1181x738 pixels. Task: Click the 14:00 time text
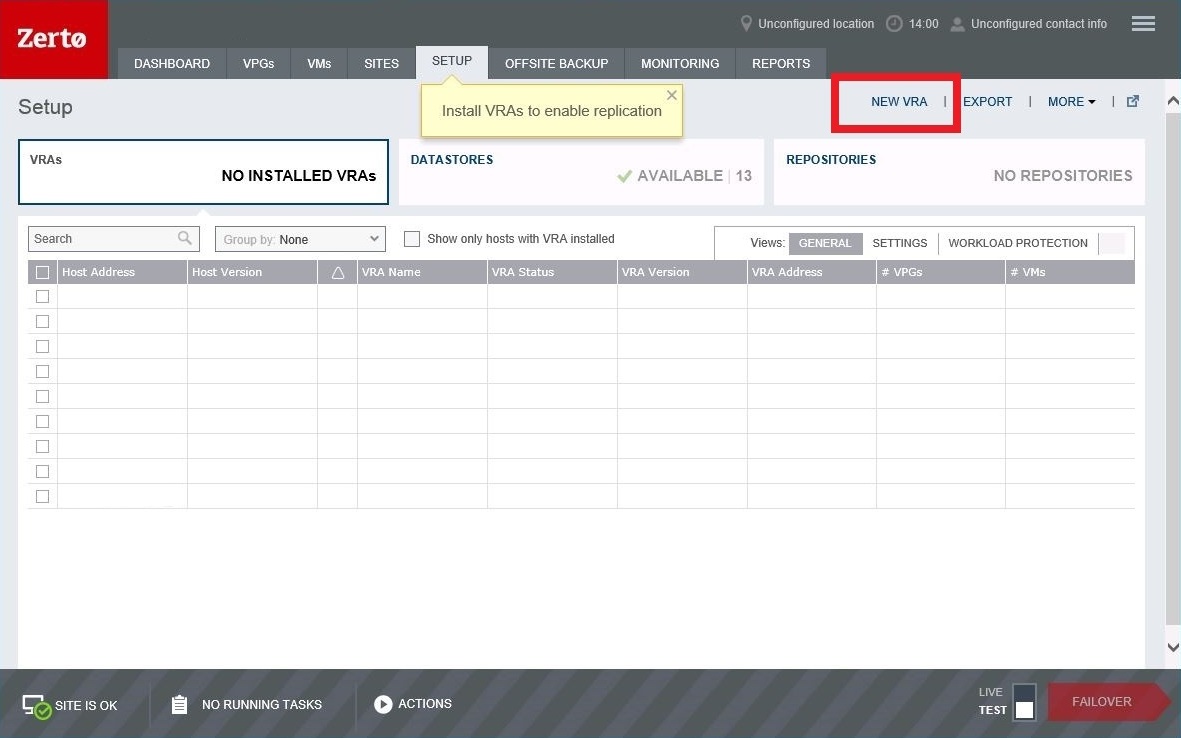click(923, 24)
